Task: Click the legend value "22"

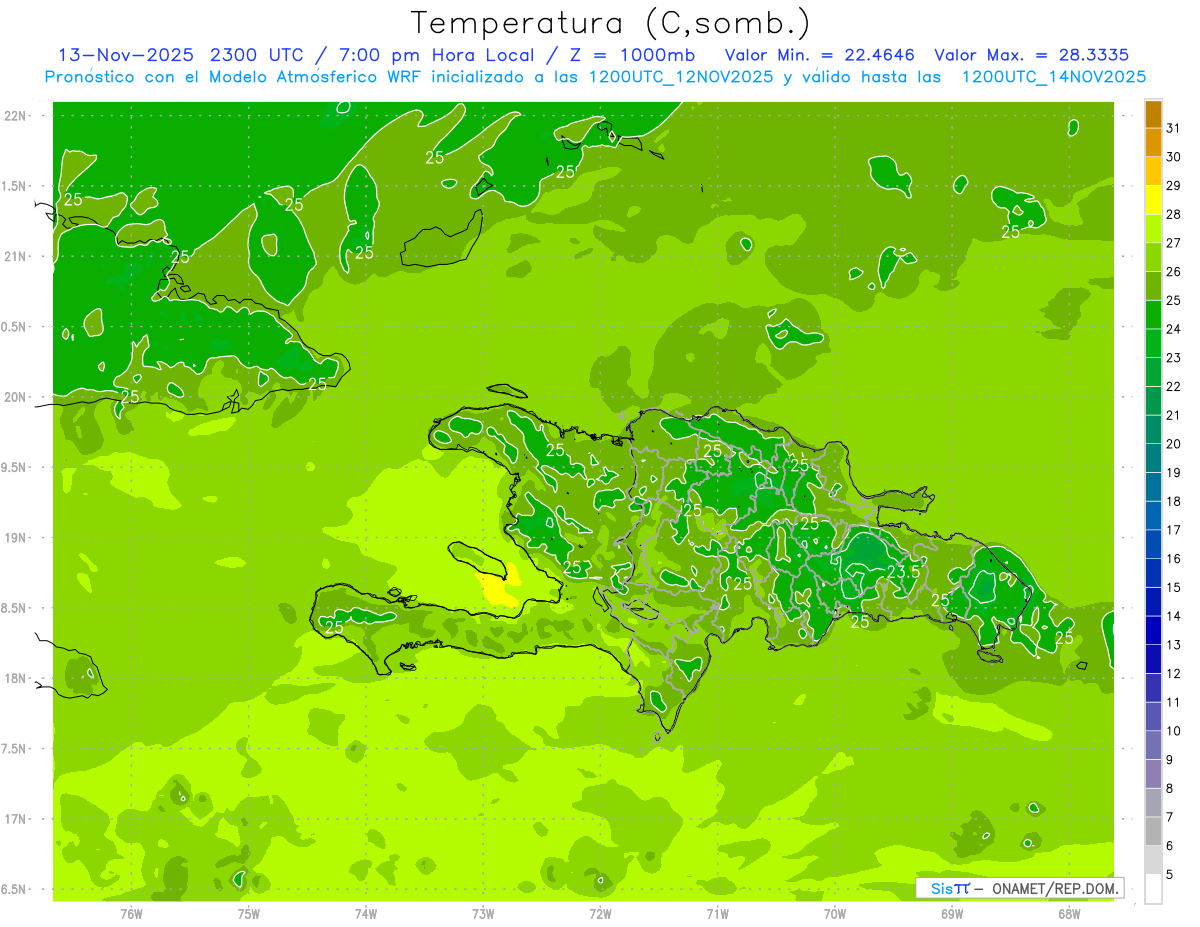Action: click(1174, 386)
